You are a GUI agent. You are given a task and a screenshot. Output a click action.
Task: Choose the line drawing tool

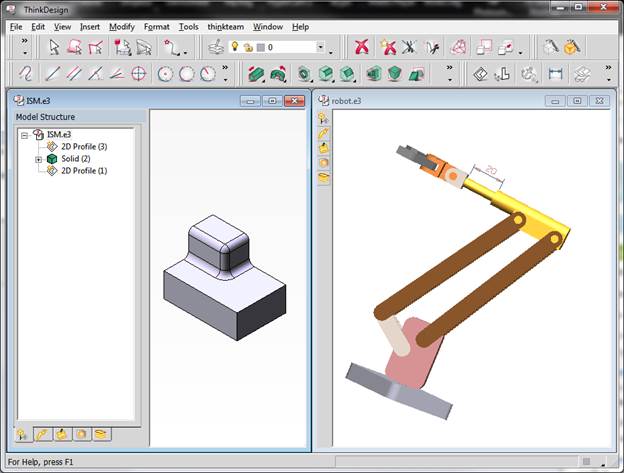53,74
